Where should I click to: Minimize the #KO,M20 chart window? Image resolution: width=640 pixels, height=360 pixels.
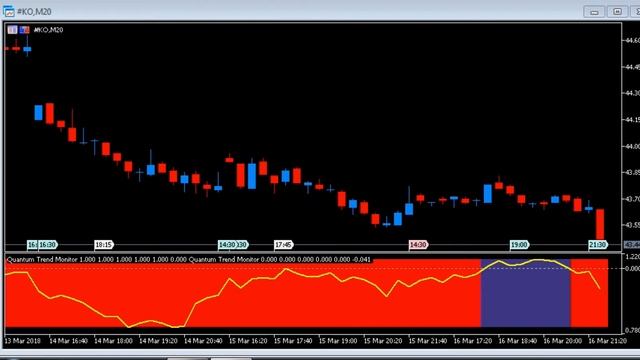pyautogui.click(x=594, y=11)
